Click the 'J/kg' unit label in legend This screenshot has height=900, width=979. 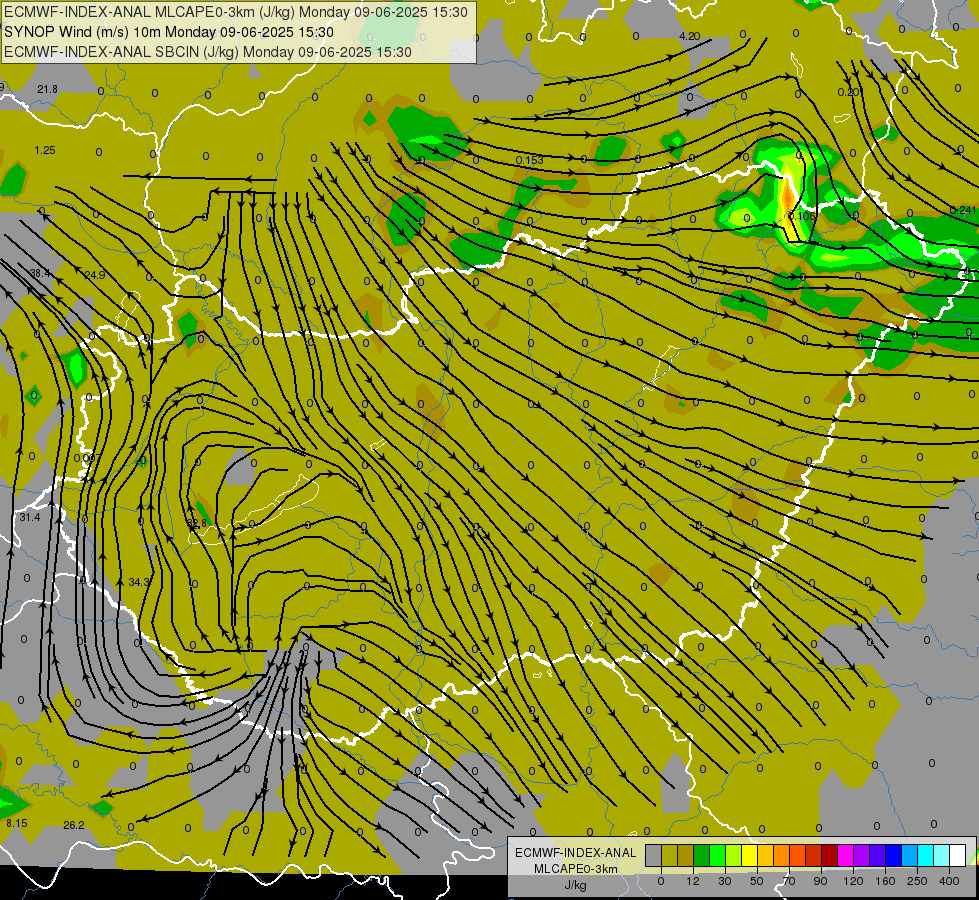point(575,885)
